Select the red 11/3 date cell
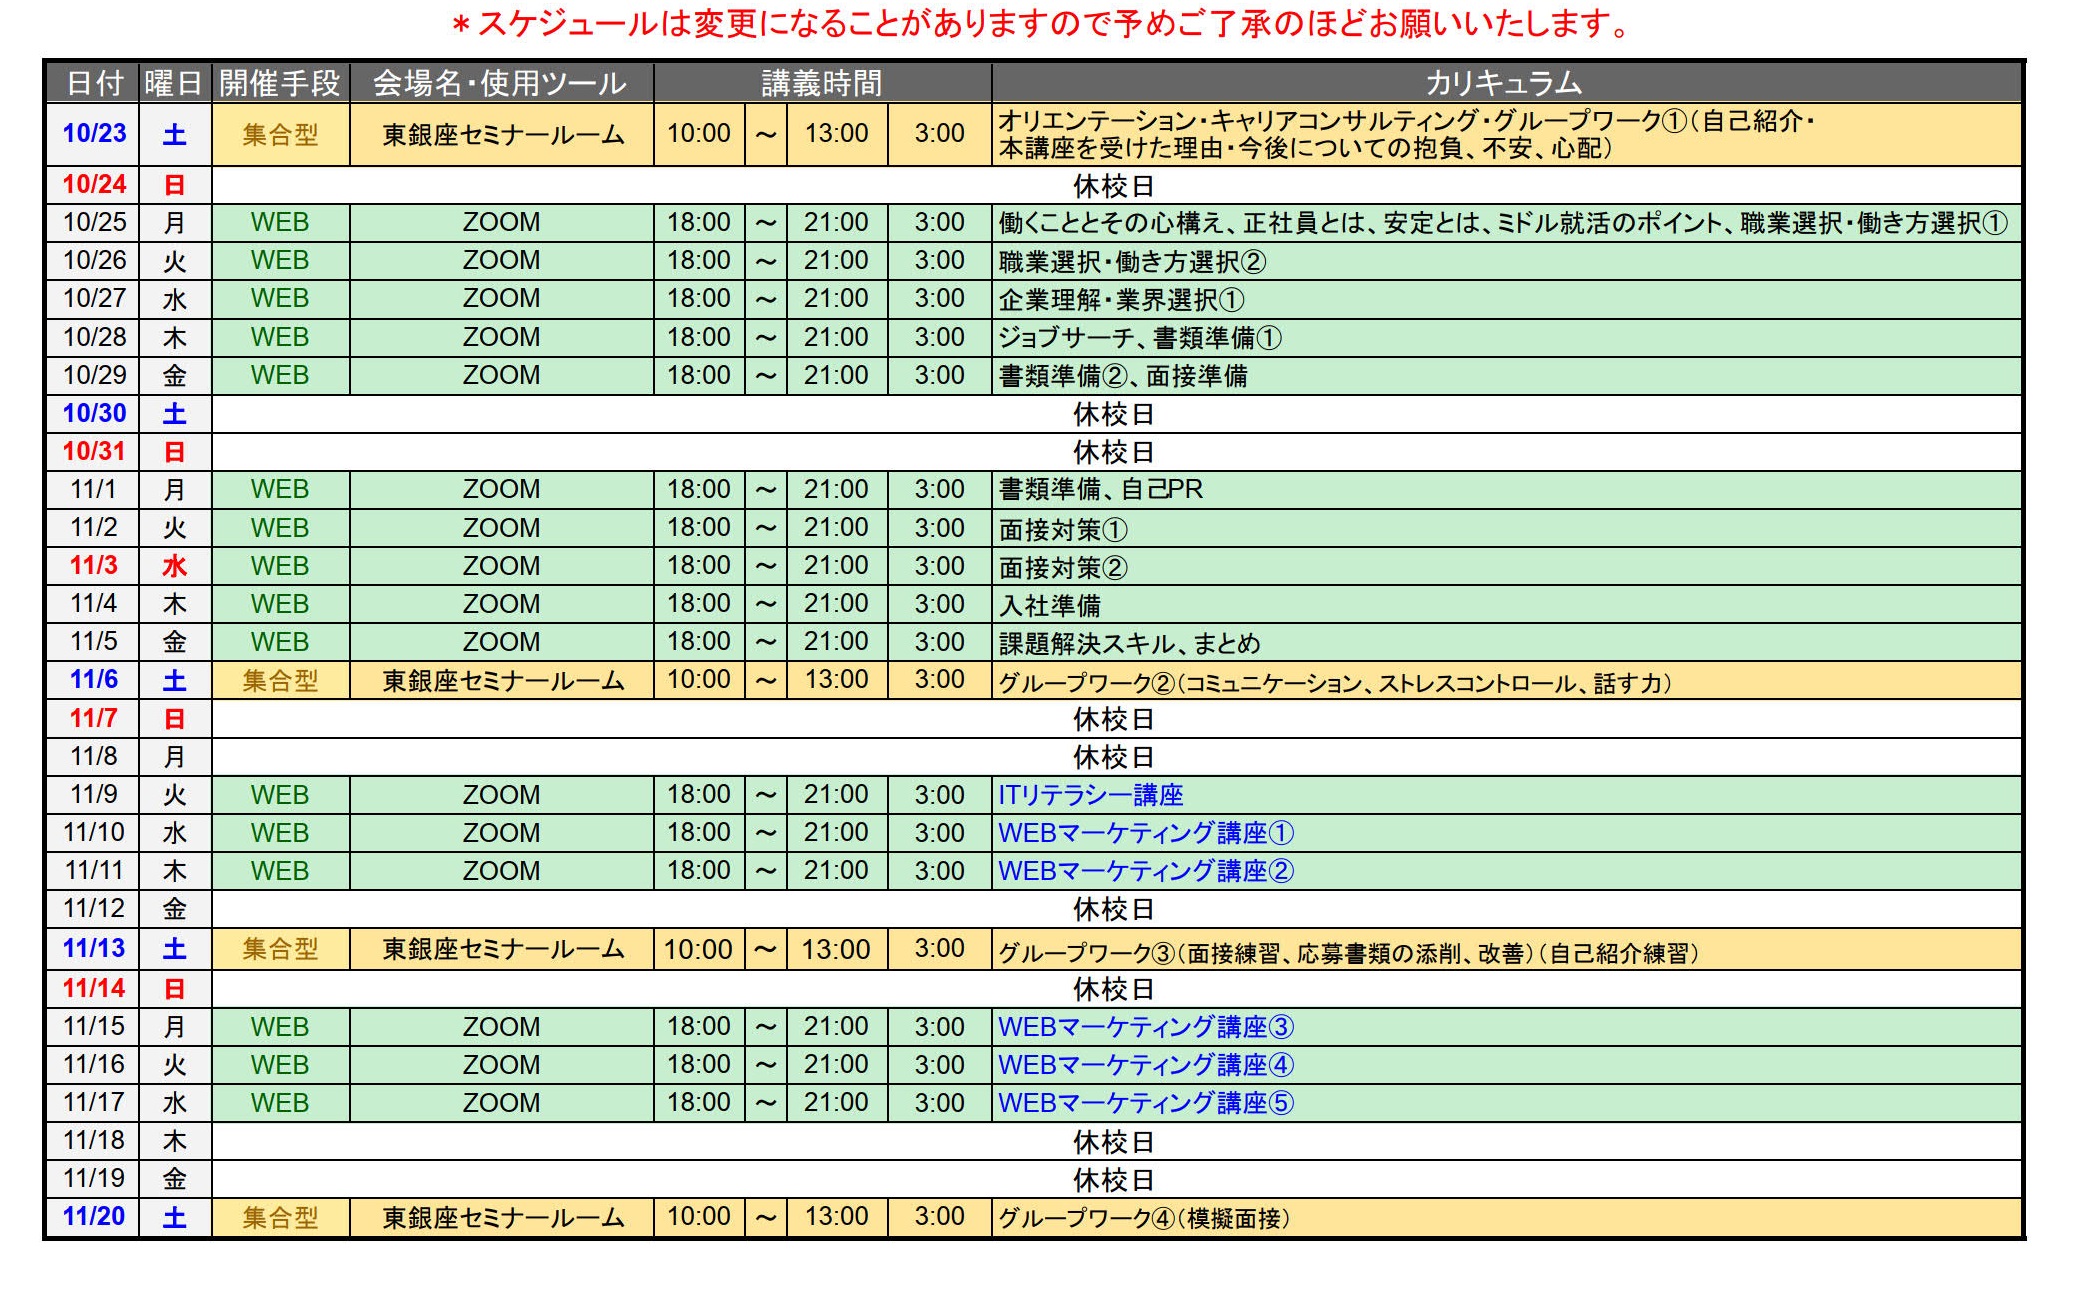The width and height of the screenshot is (2081, 1301). 93,566
